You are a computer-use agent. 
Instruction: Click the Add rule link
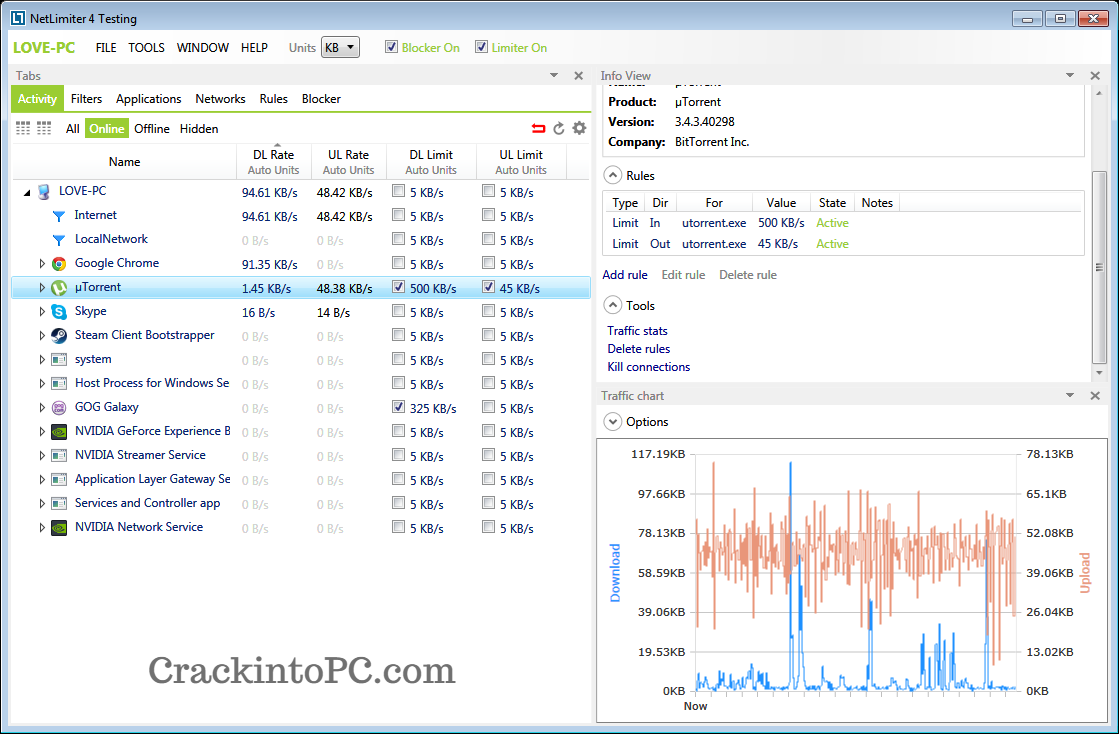point(625,275)
